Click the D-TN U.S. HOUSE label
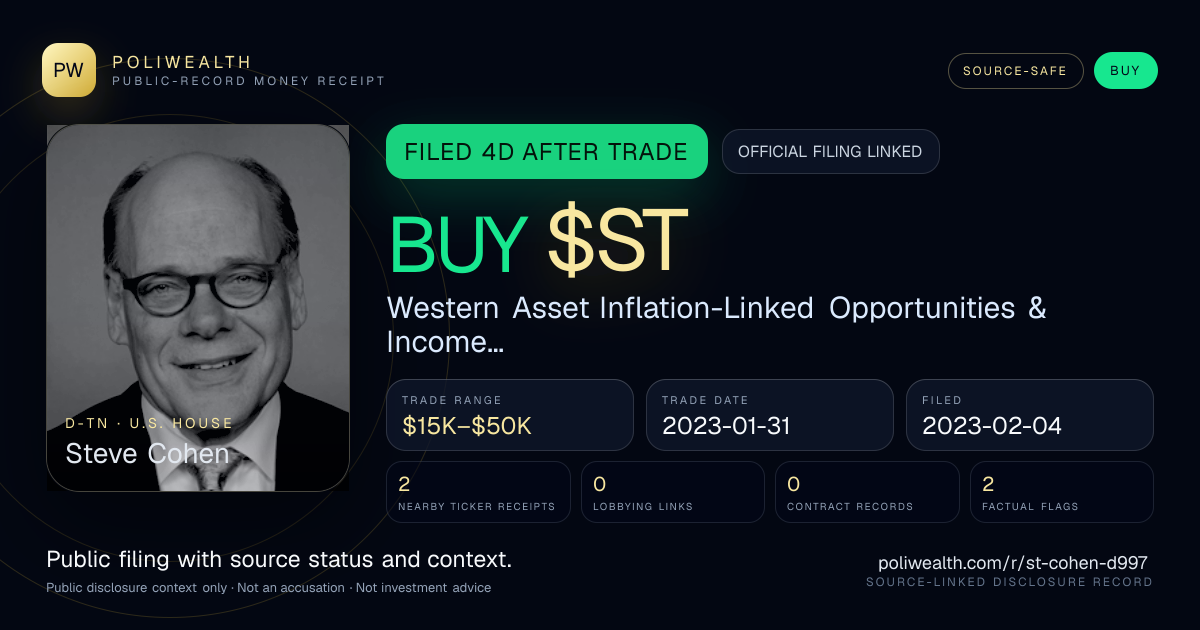1200x630 pixels. pyautogui.click(x=149, y=423)
